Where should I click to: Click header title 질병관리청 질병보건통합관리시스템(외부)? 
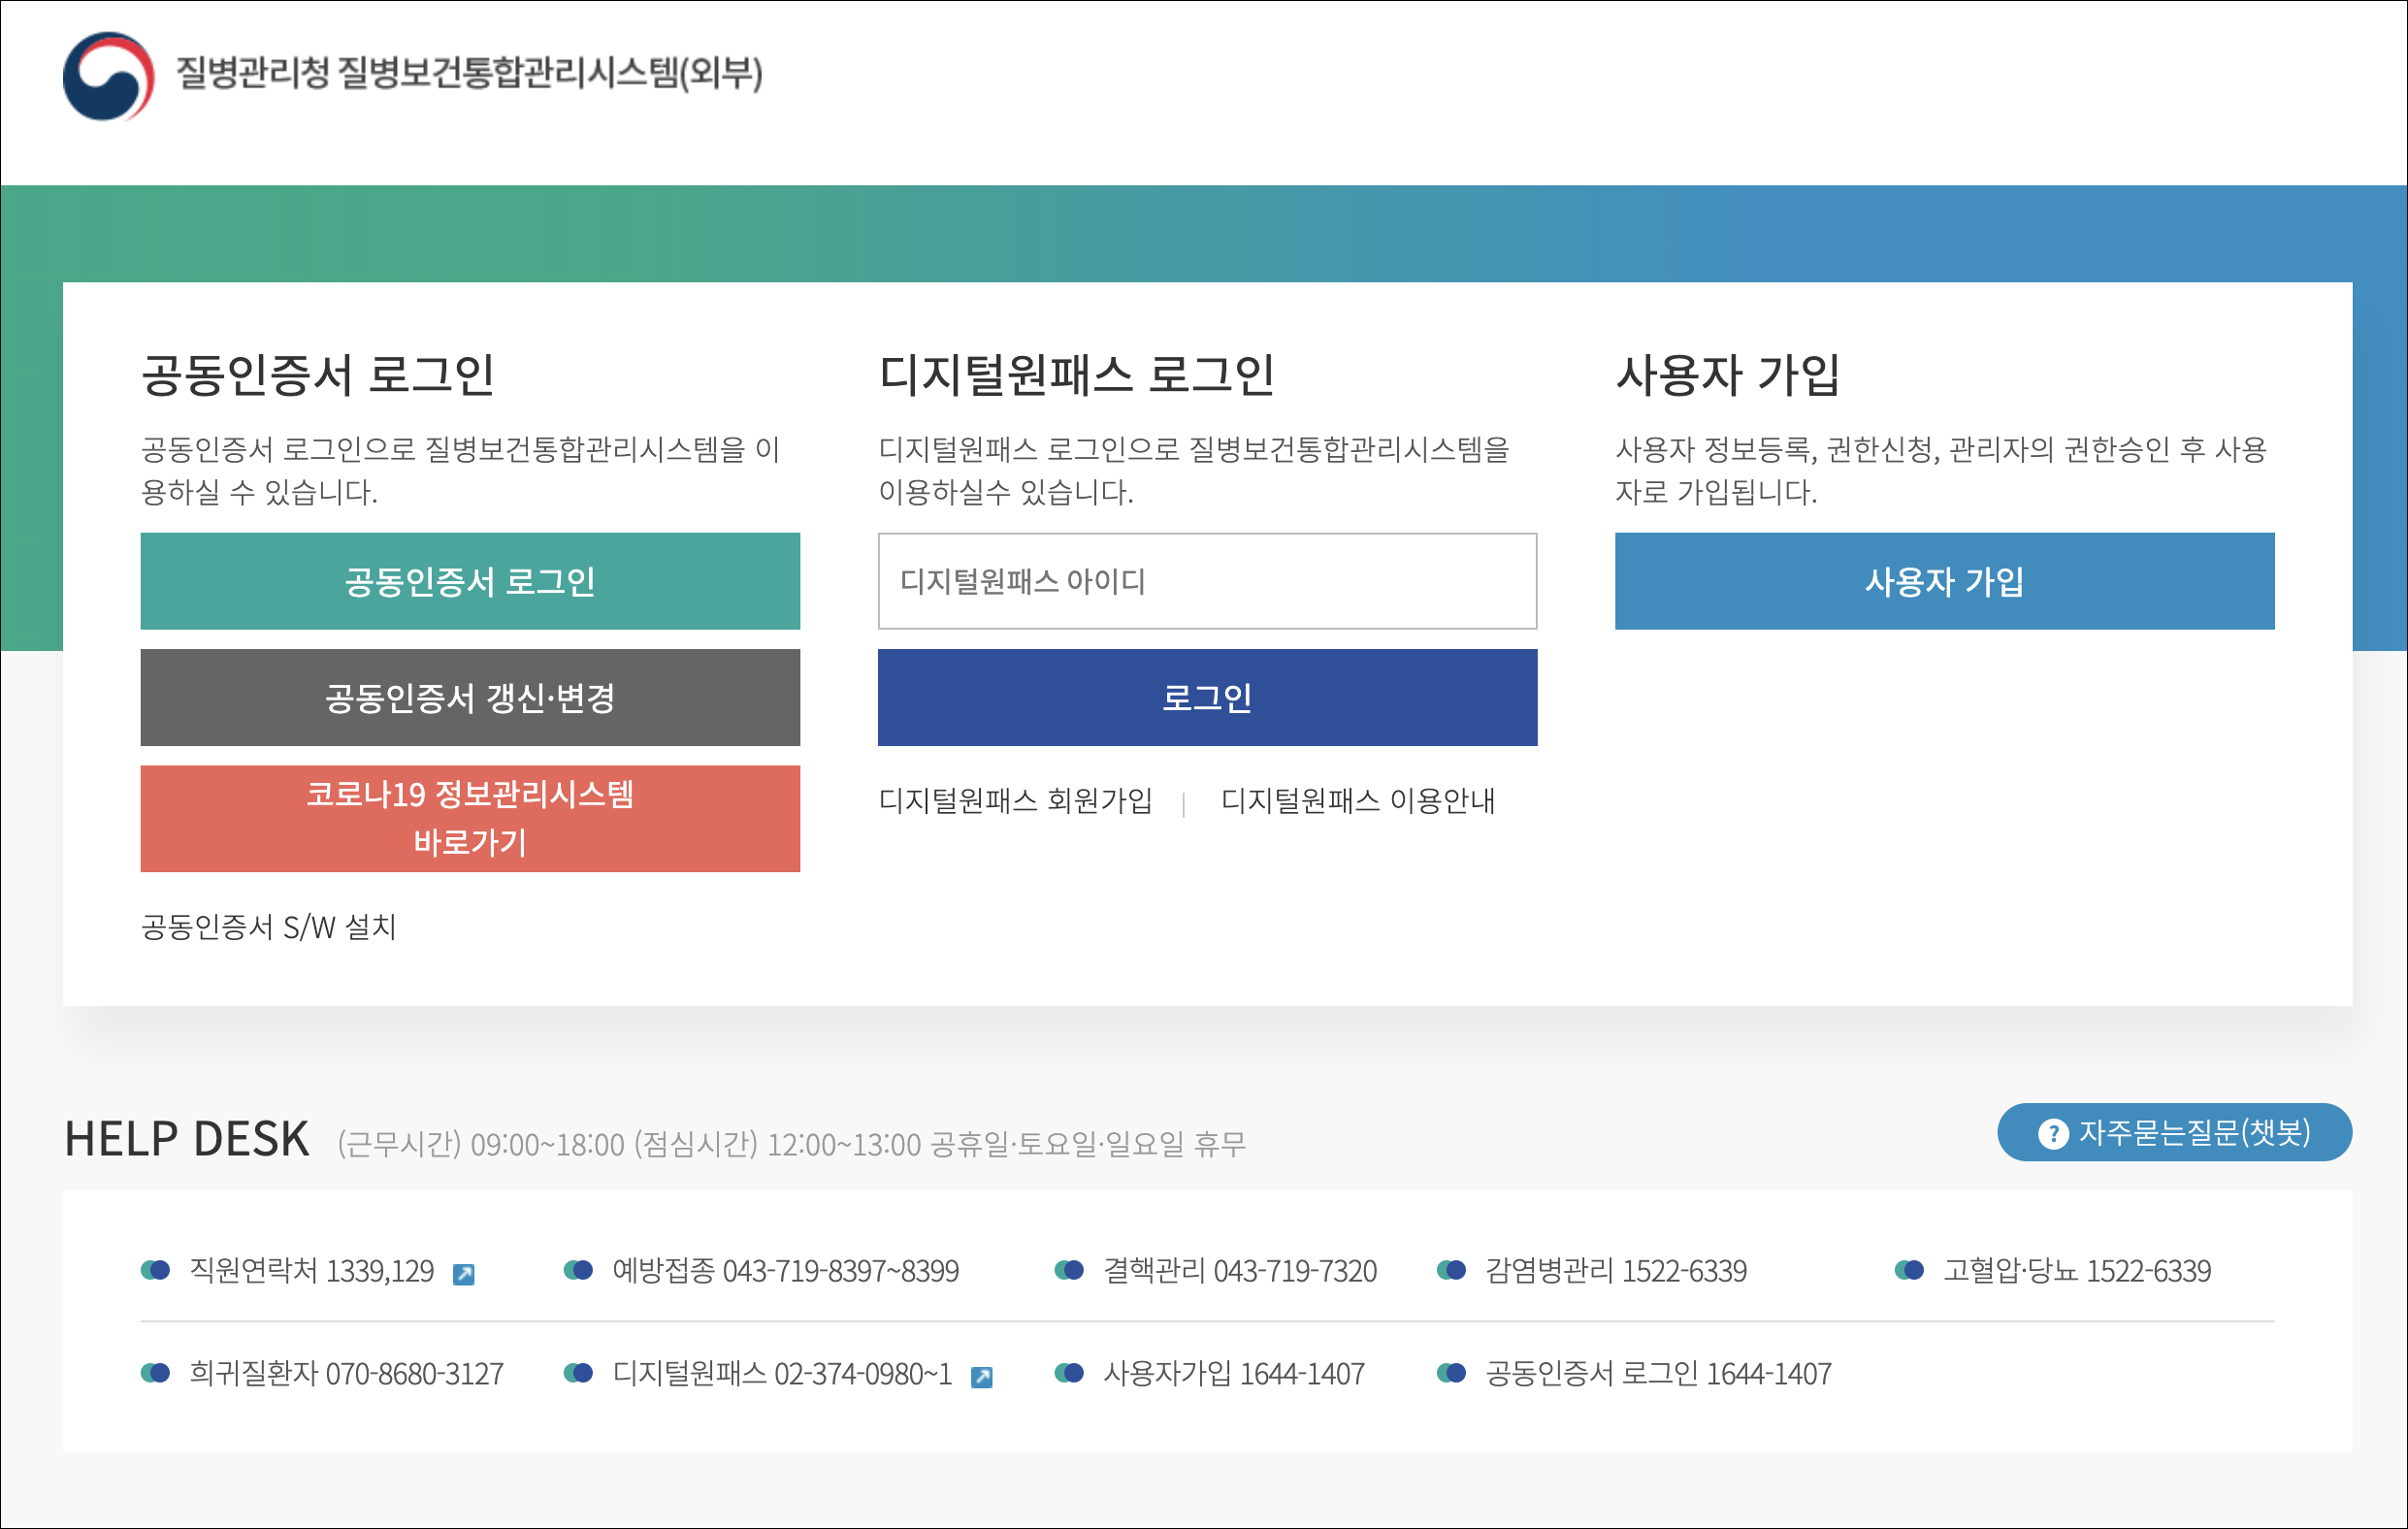pyautogui.click(x=469, y=73)
